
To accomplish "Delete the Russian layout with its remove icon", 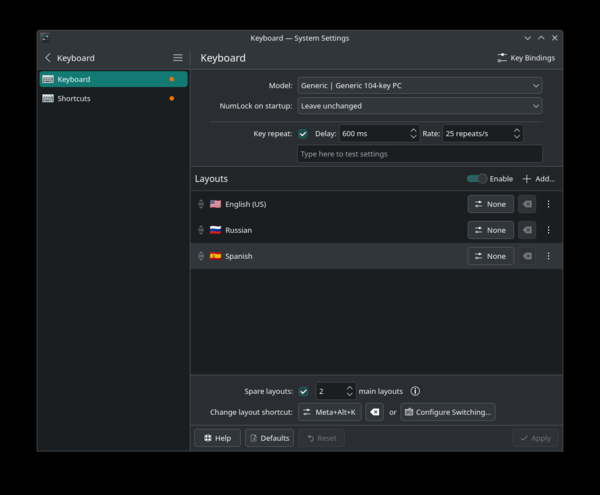I will tap(527, 230).
